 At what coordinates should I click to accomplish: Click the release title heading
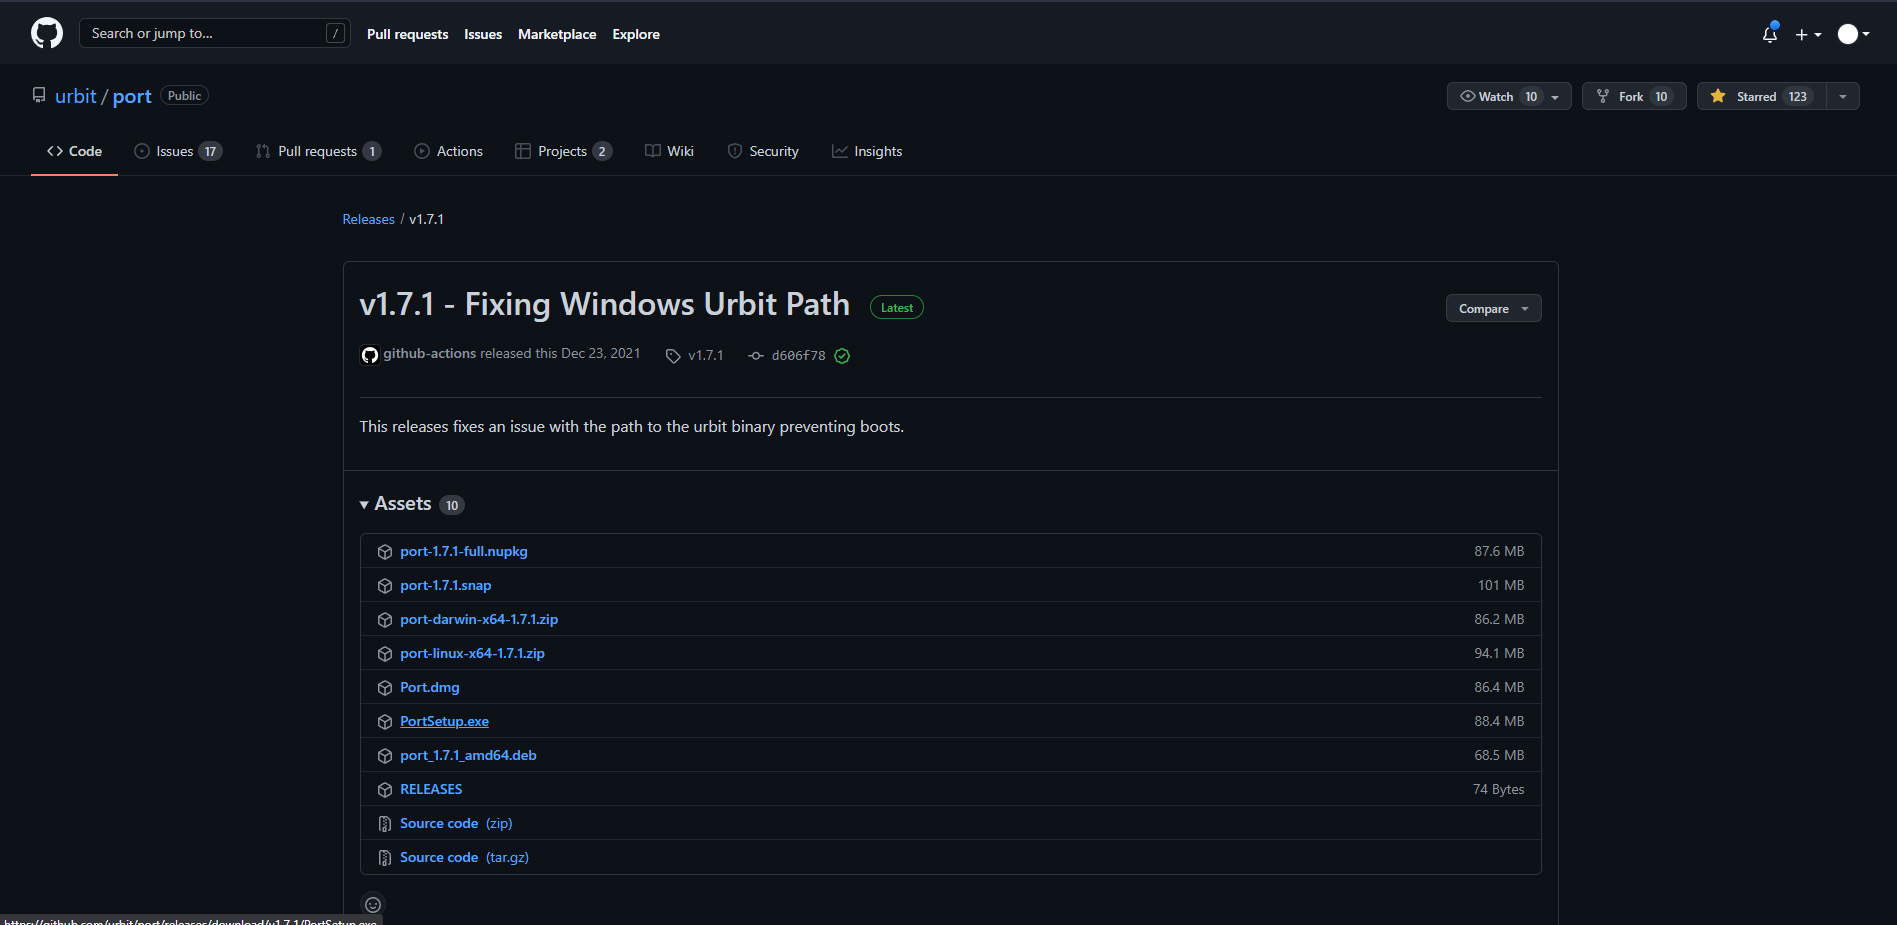604,304
